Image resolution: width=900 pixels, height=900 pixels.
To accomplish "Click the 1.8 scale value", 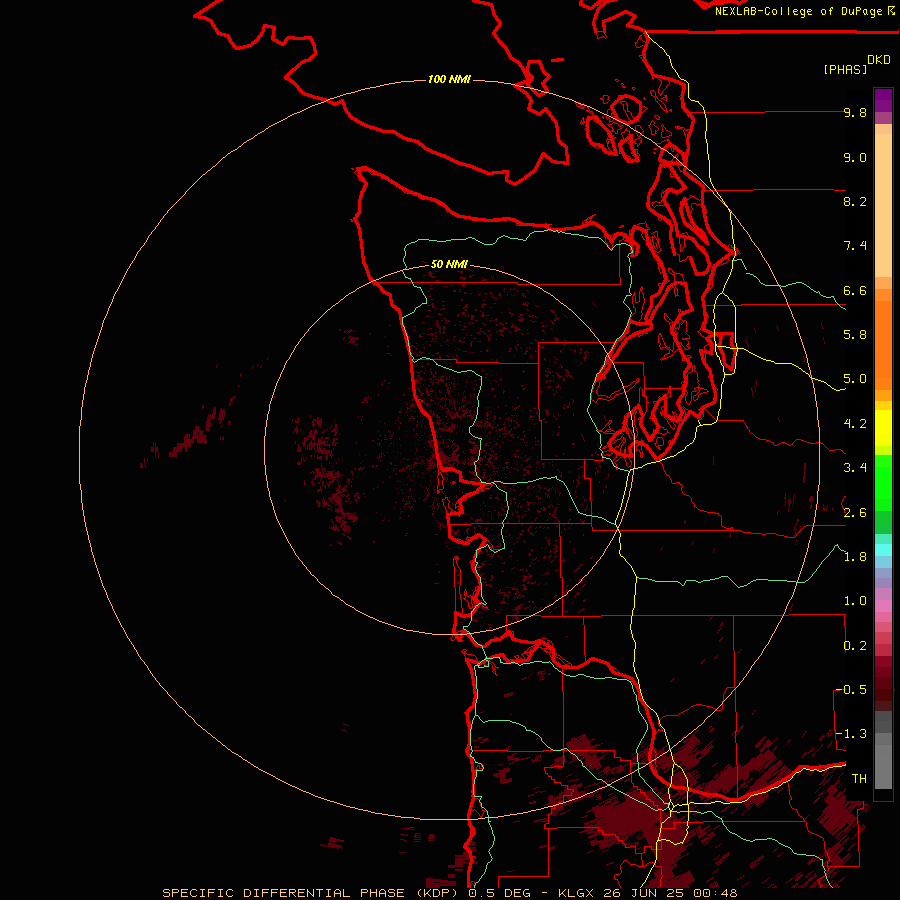I will [x=855, y=557].
